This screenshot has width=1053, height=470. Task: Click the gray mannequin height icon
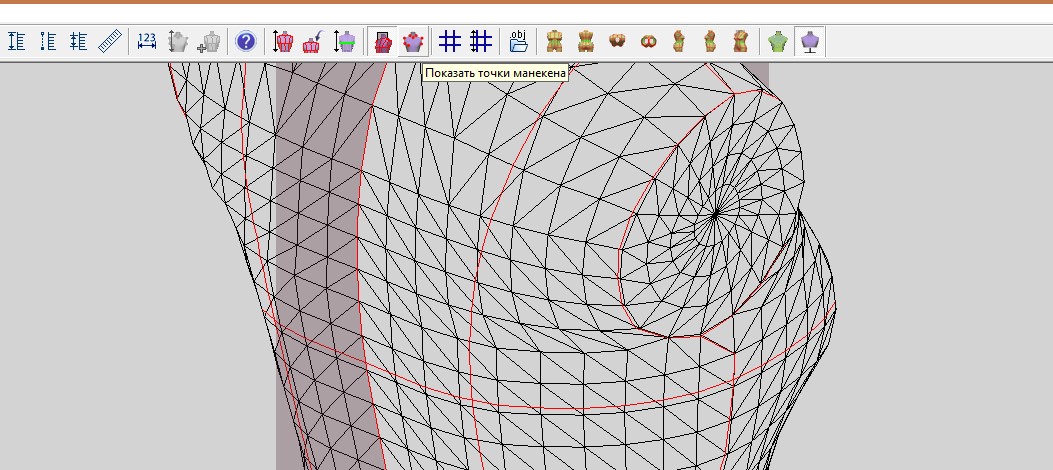[x=178, y=42]
